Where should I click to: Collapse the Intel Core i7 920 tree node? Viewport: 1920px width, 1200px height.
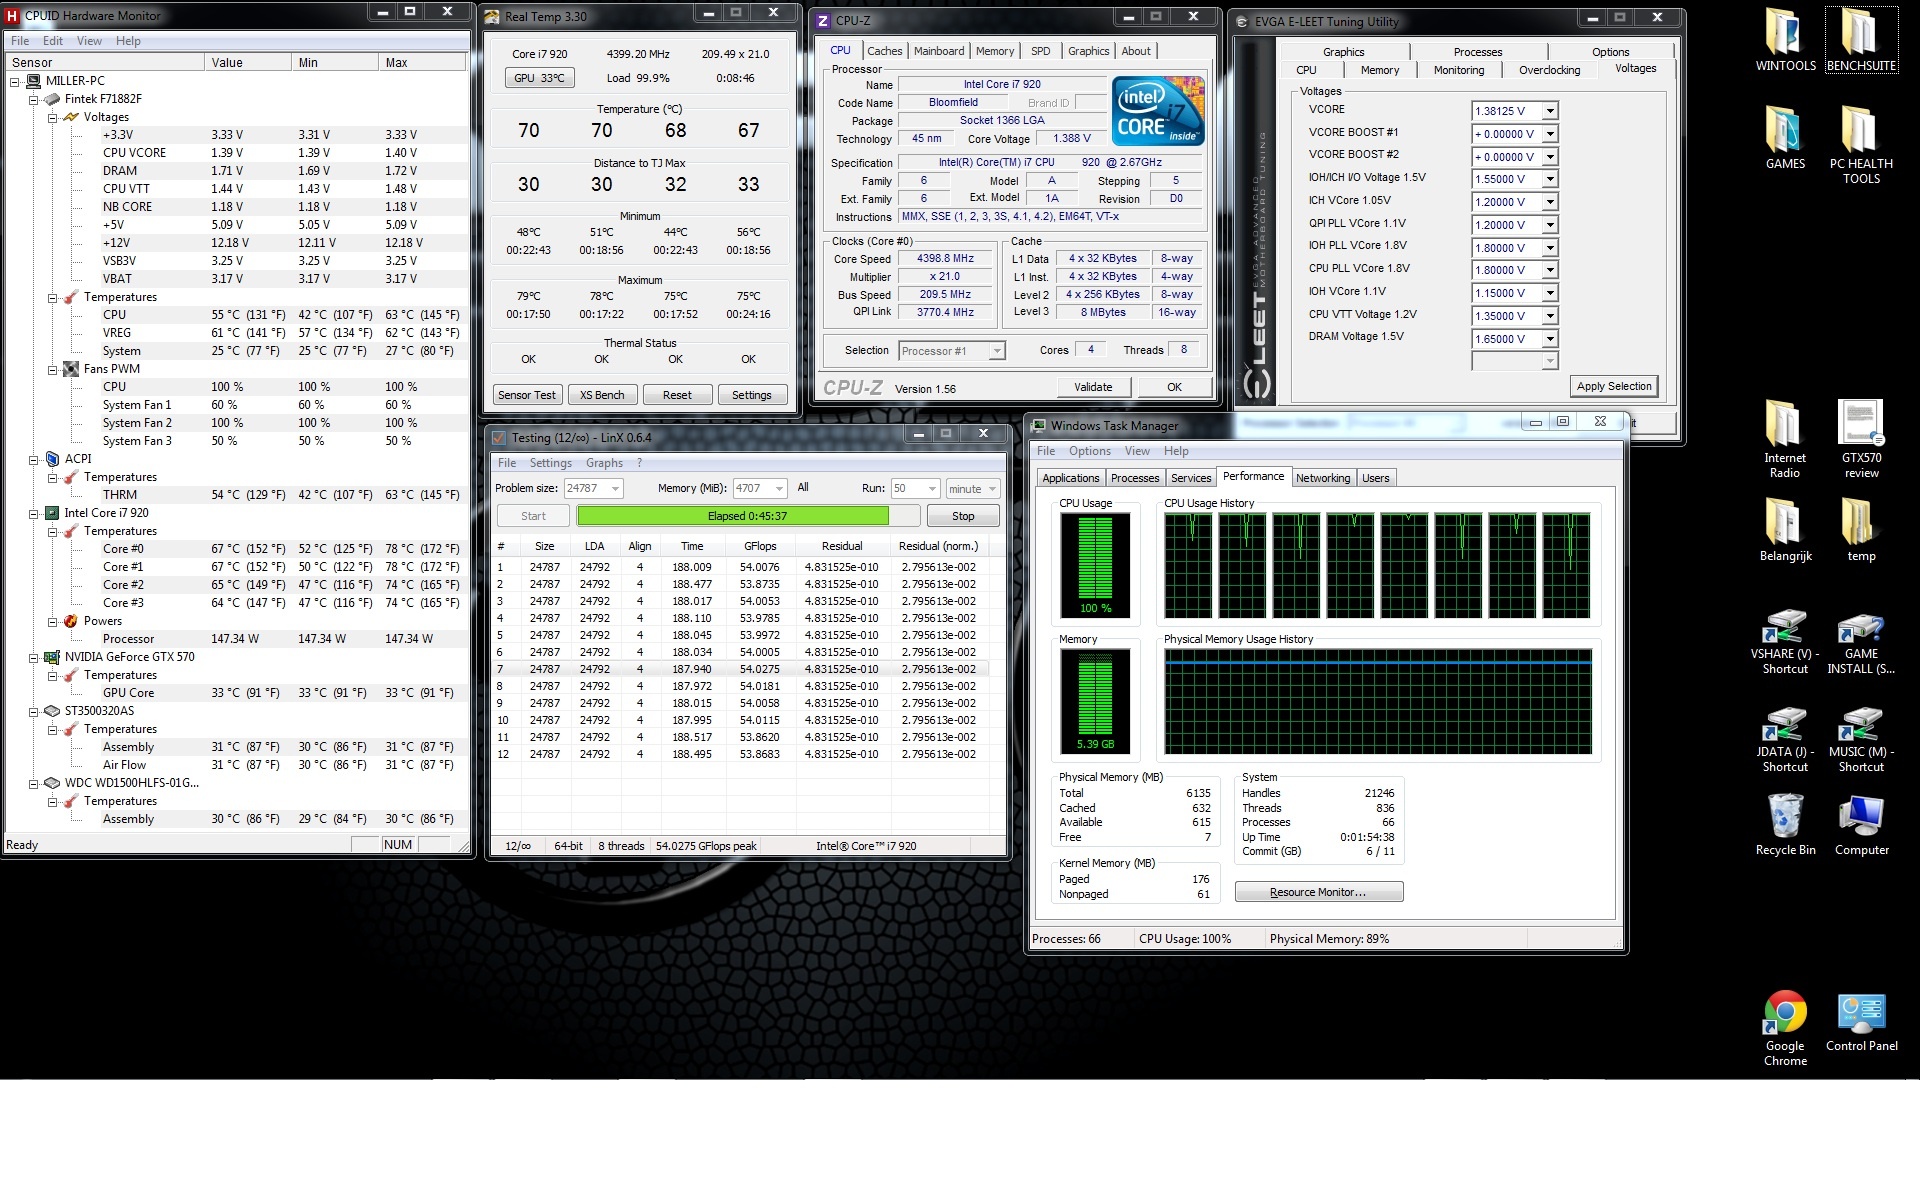click(33, 513)
